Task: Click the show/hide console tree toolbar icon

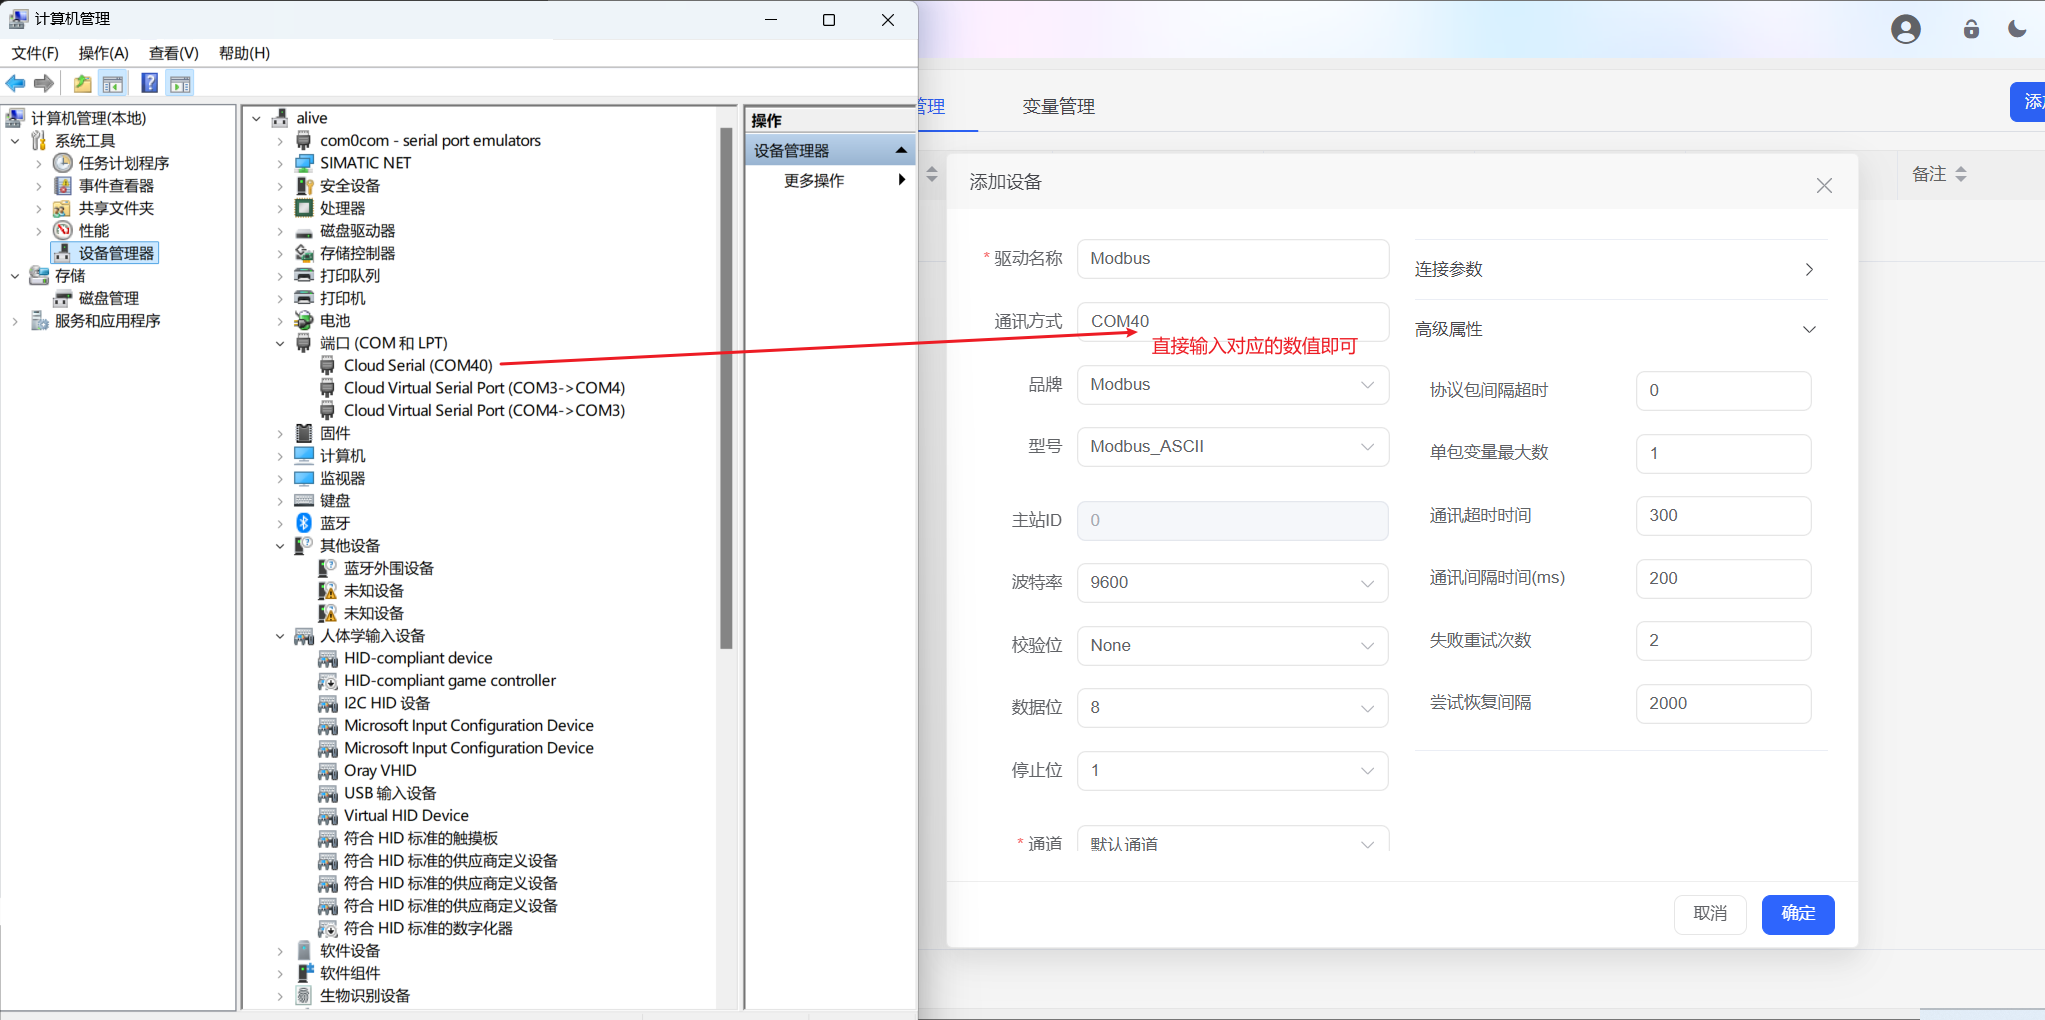Action: pos(114,83)
